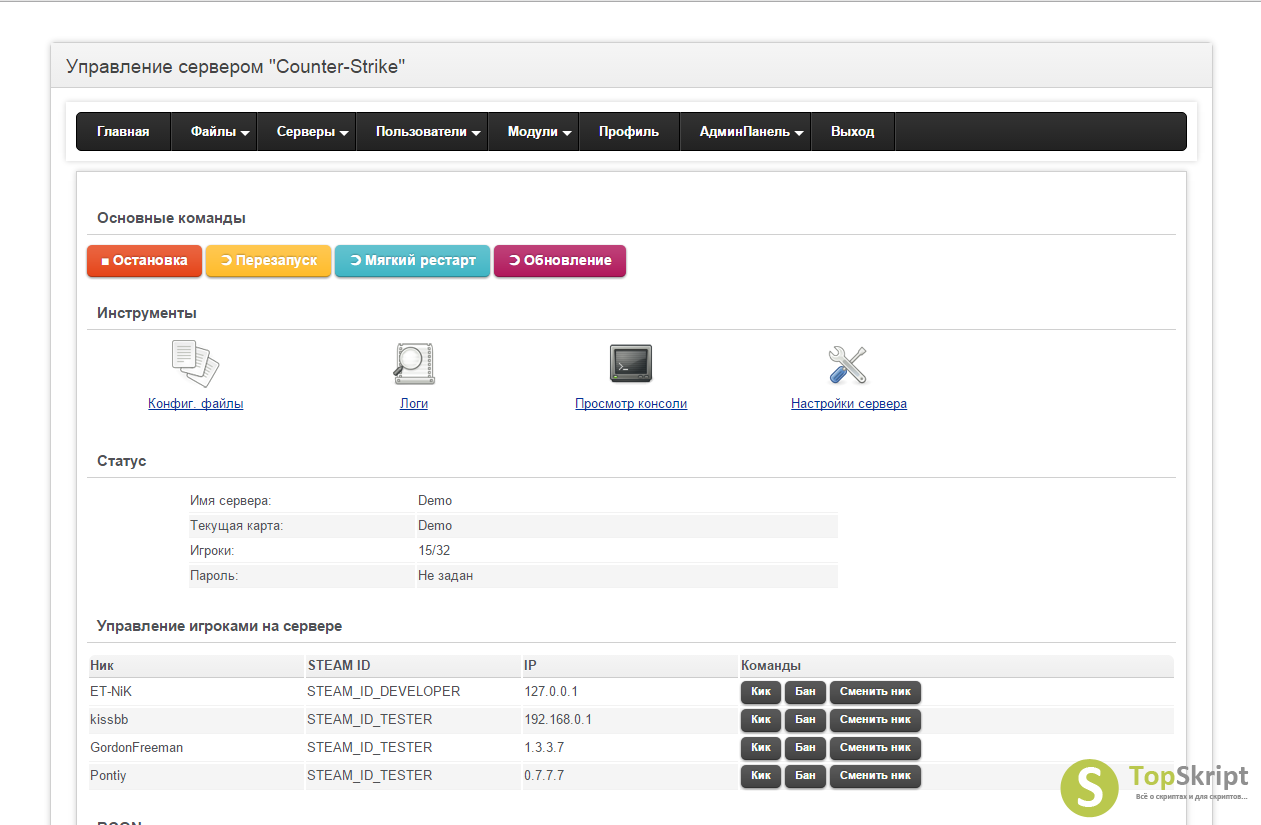The width and height of the screenshot is (1261, 825).
Task: Click the IP column header
Action: click(x=530, y=666)
